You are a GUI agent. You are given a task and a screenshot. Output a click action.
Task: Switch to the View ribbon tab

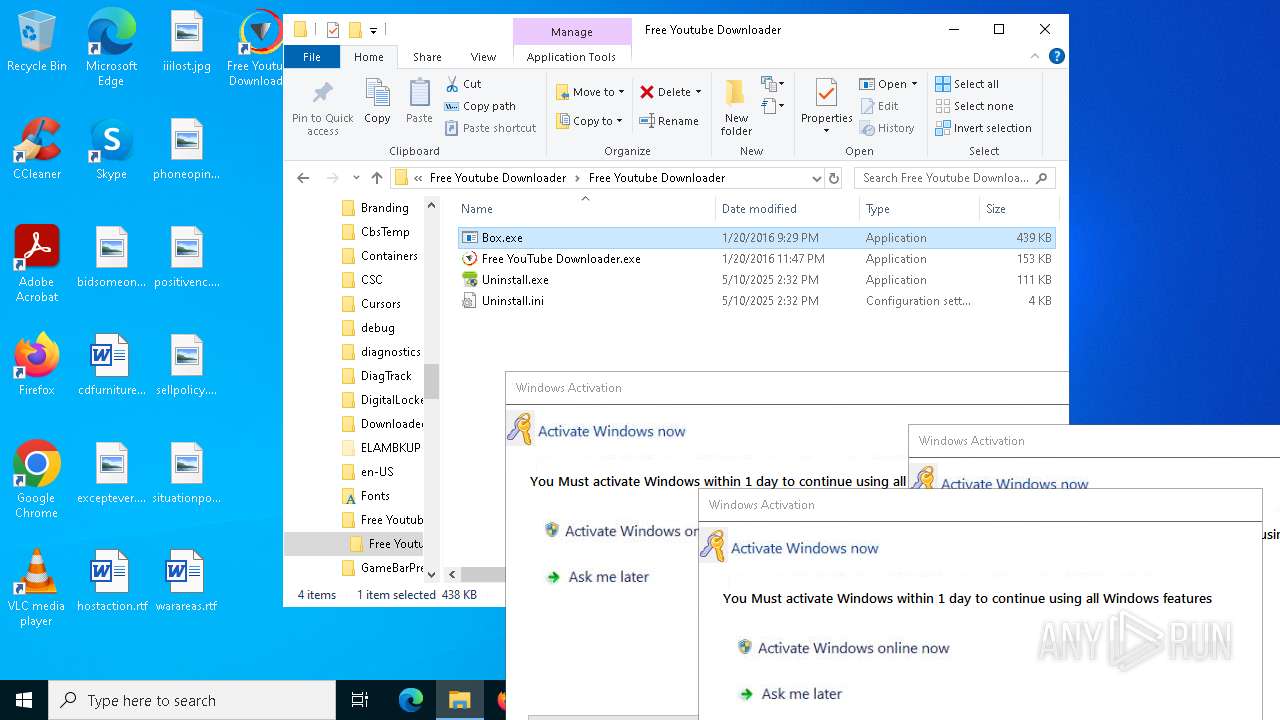pos(483,57)
